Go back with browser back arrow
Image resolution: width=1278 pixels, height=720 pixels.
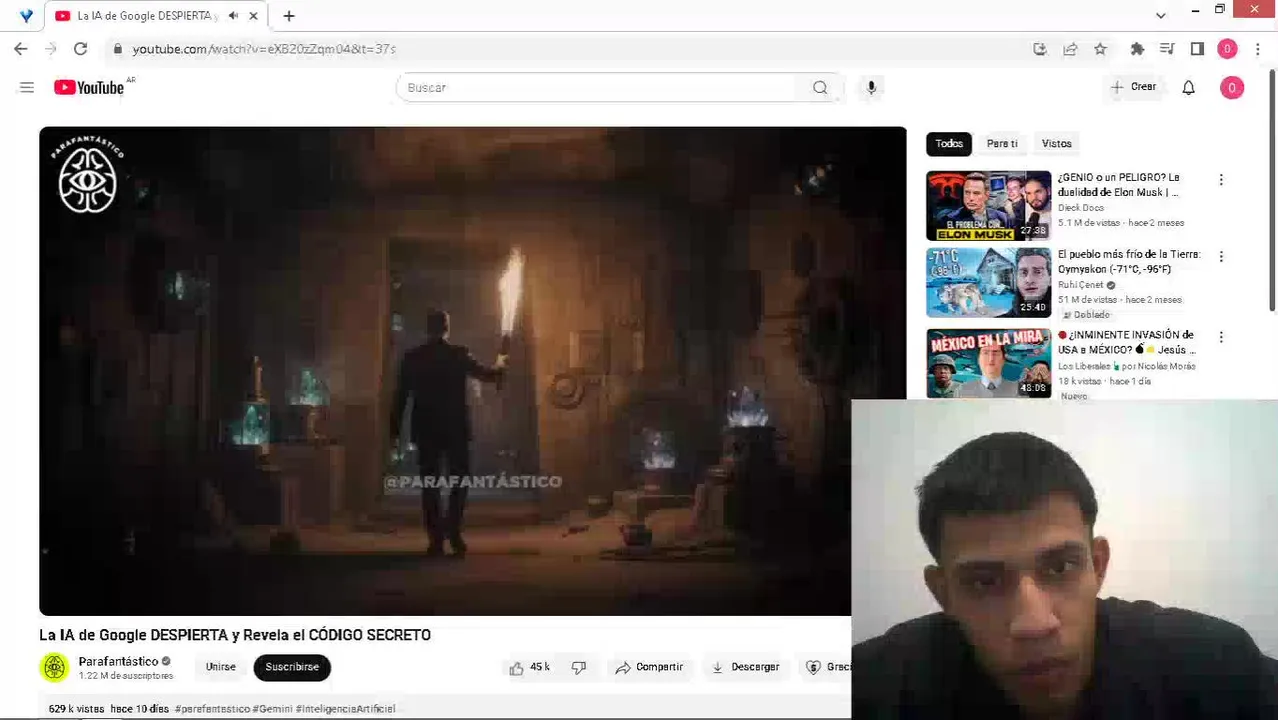click(x=21, y=49)
